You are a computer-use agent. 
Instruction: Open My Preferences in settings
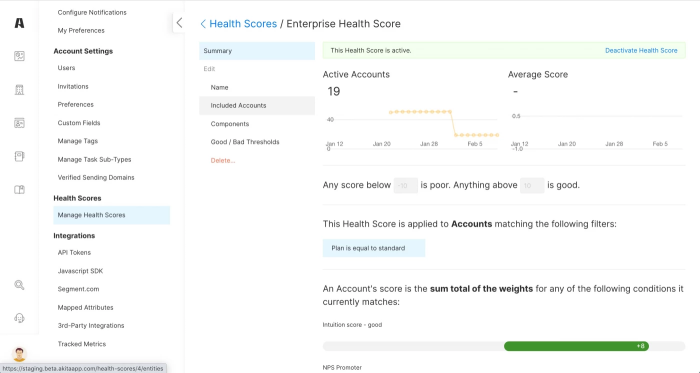pos(81,30)
